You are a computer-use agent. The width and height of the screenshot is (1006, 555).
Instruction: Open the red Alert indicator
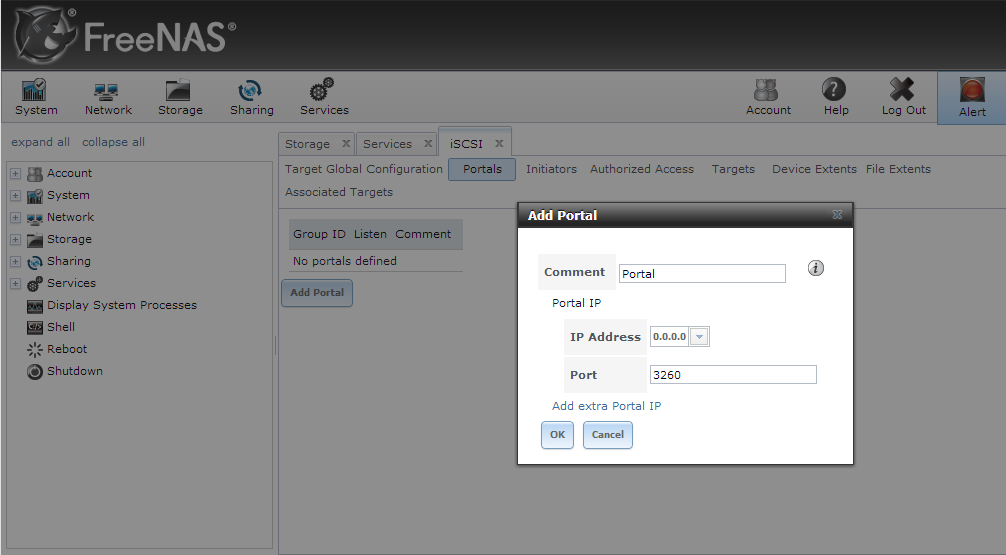[x=972, y=90]
